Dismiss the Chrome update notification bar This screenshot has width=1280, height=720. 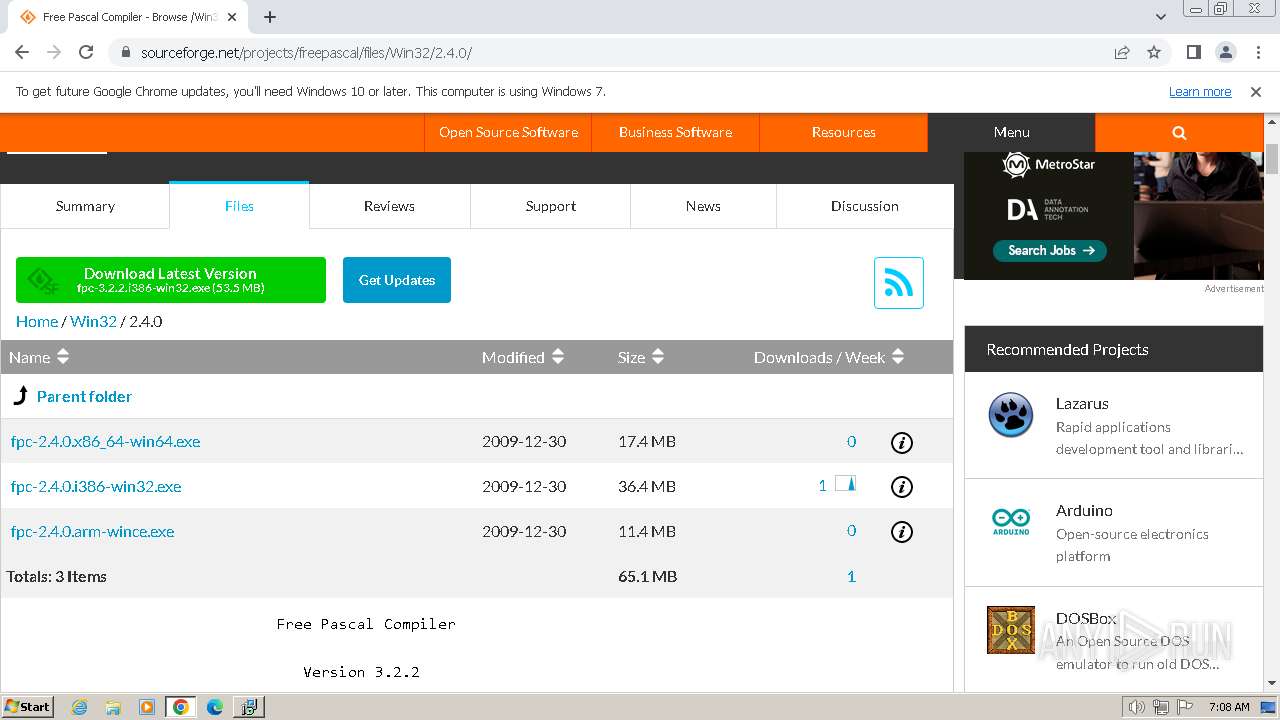(1256, 91)
